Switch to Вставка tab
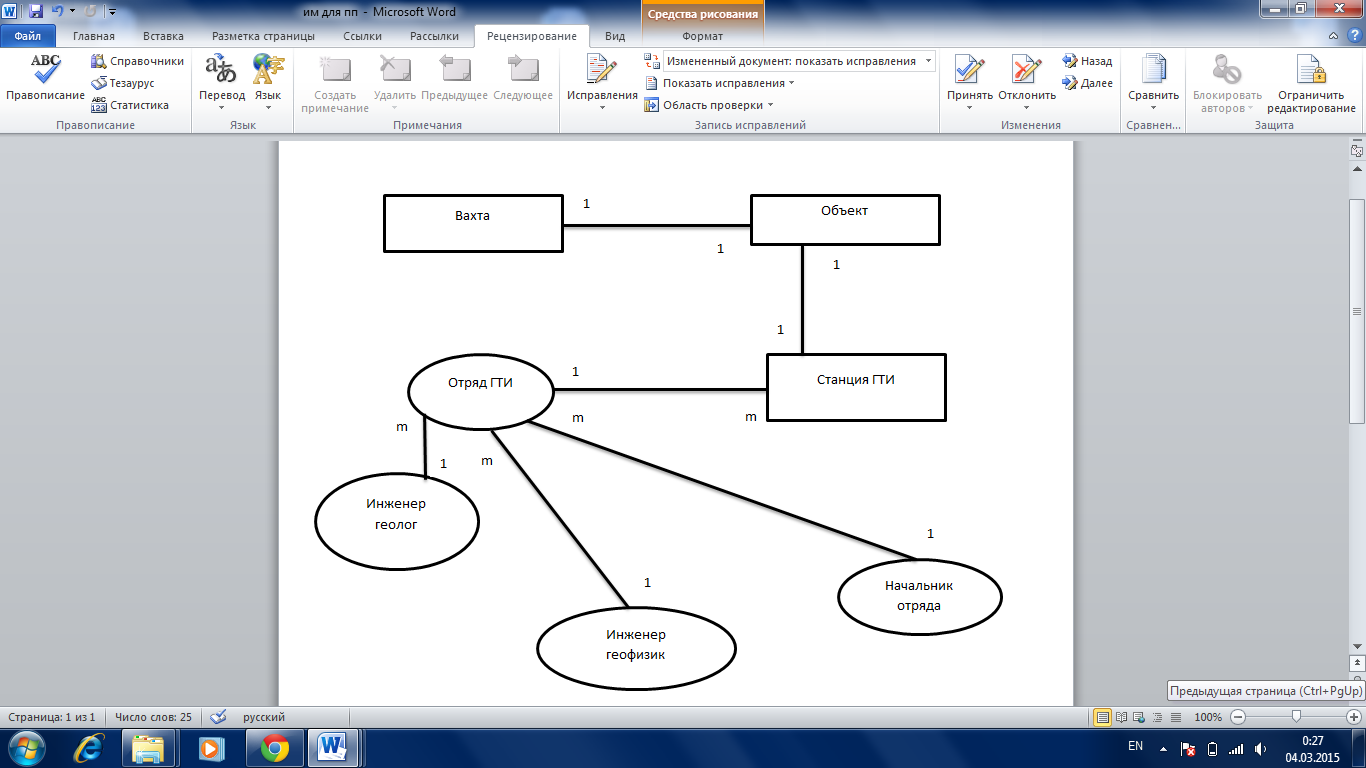 (x=163, y=36)
